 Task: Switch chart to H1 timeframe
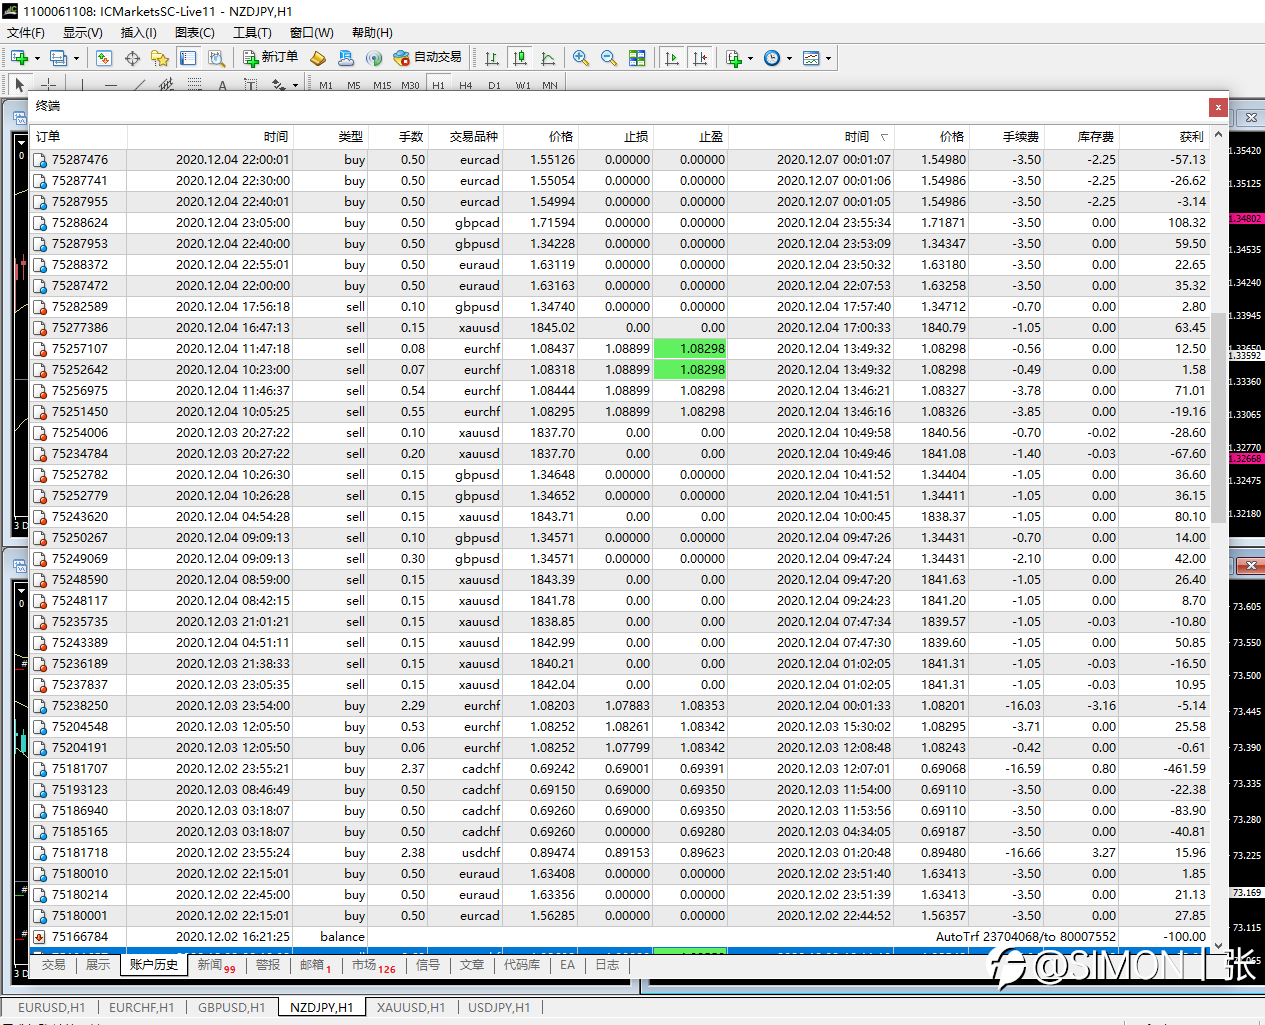click(x=438, y=85)
